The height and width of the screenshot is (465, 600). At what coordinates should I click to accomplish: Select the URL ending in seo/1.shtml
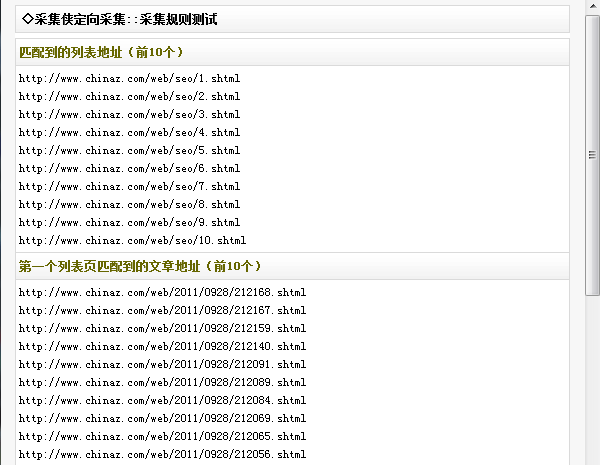(129, 78)
